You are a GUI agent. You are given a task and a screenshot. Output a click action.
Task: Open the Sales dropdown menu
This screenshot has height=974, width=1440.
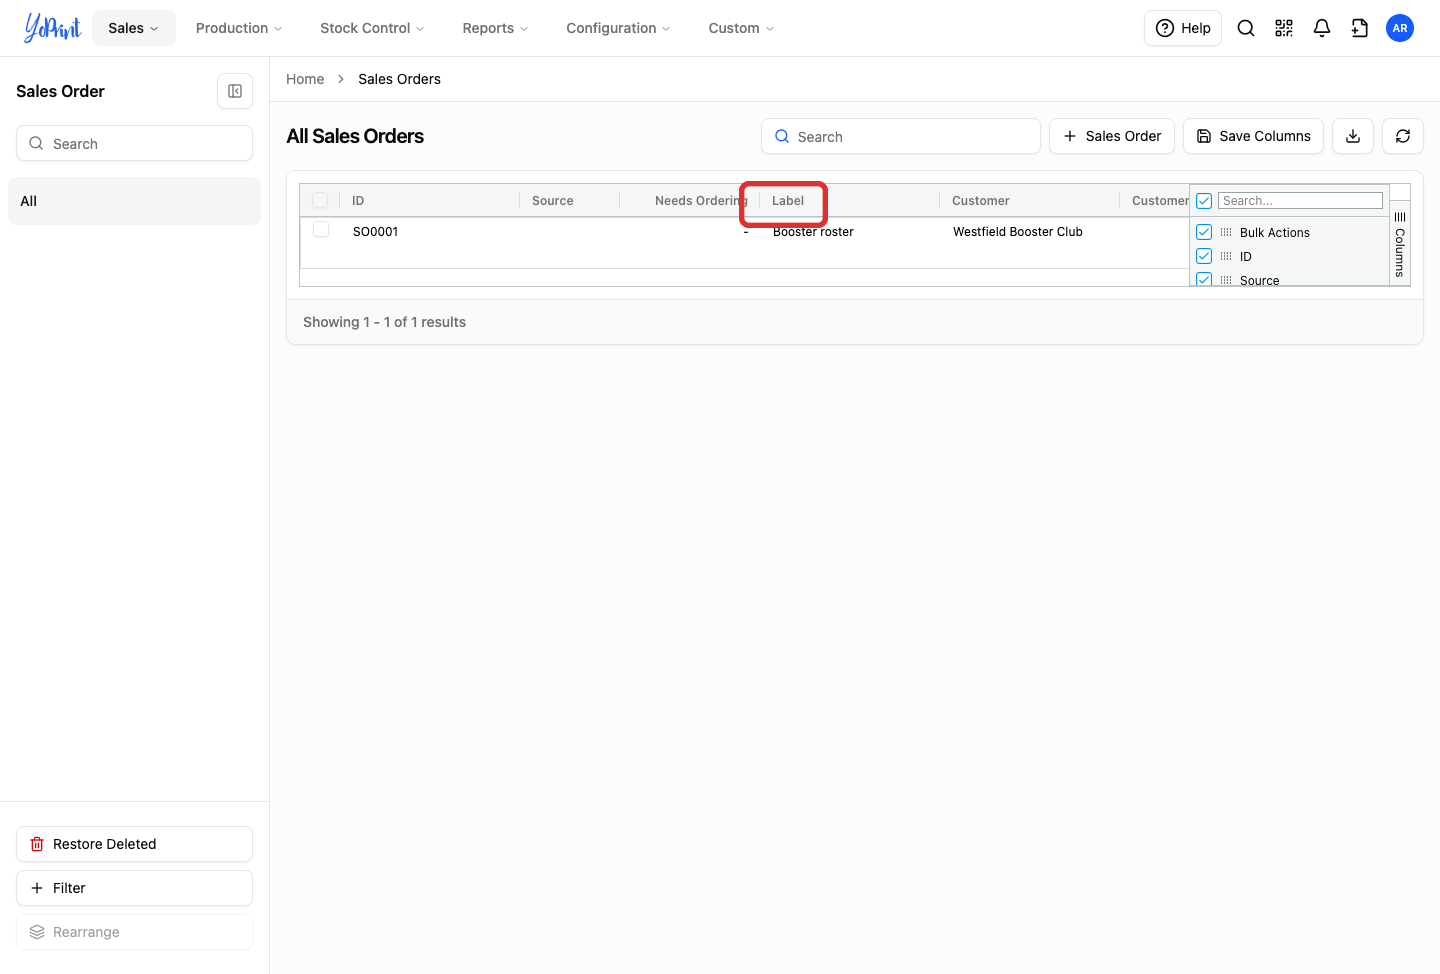134,28
